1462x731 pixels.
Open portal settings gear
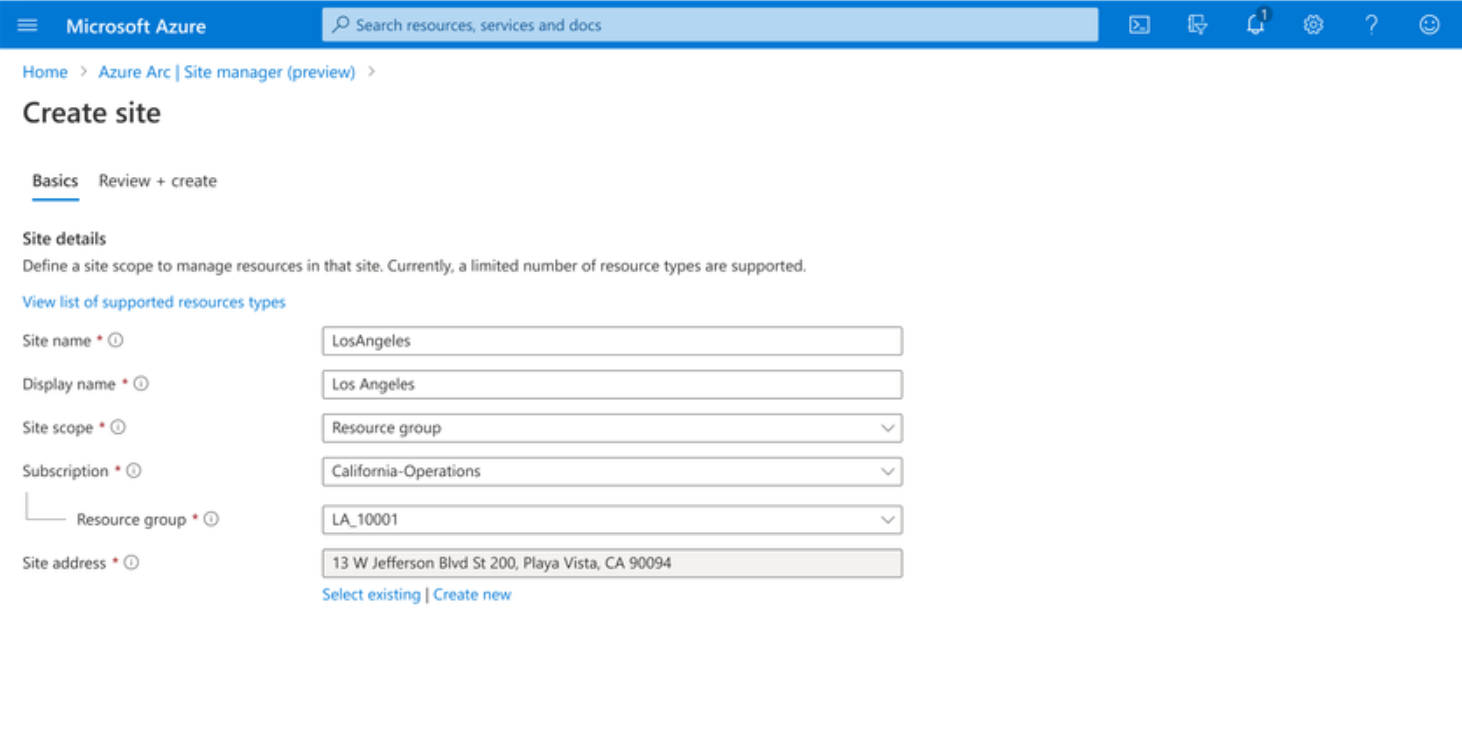(x=1313, y=25)
